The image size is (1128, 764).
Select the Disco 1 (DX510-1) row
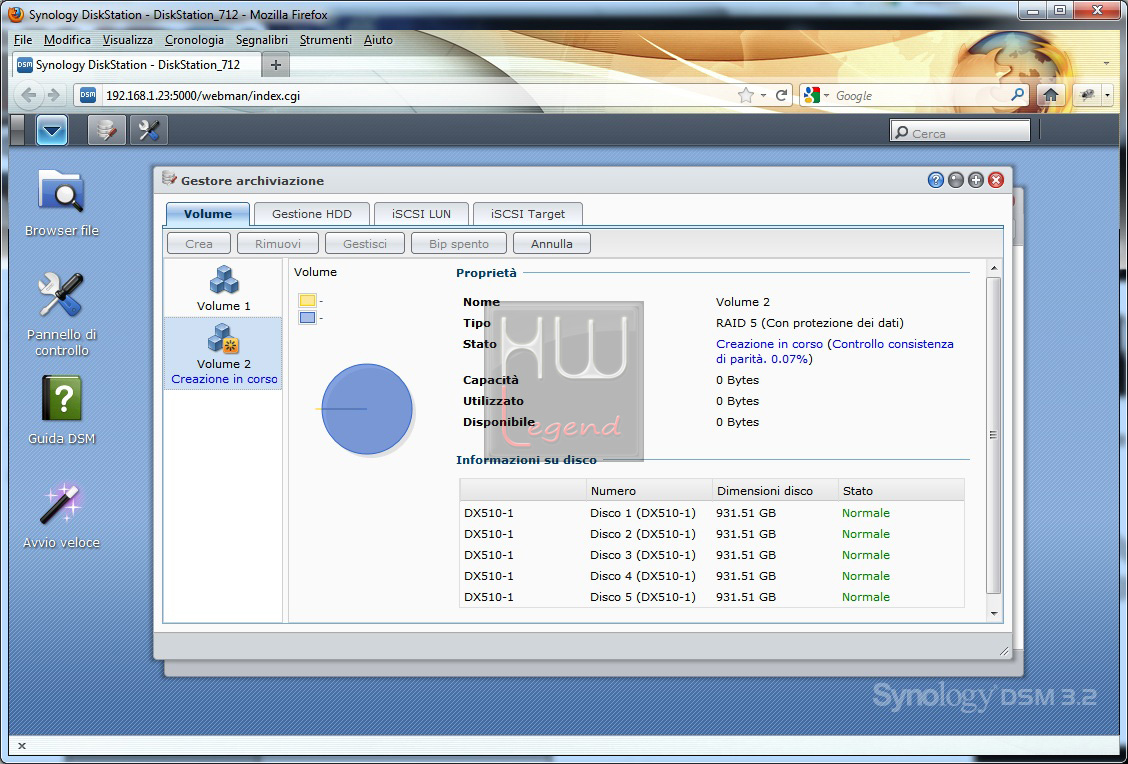click(x=711, y=513)
